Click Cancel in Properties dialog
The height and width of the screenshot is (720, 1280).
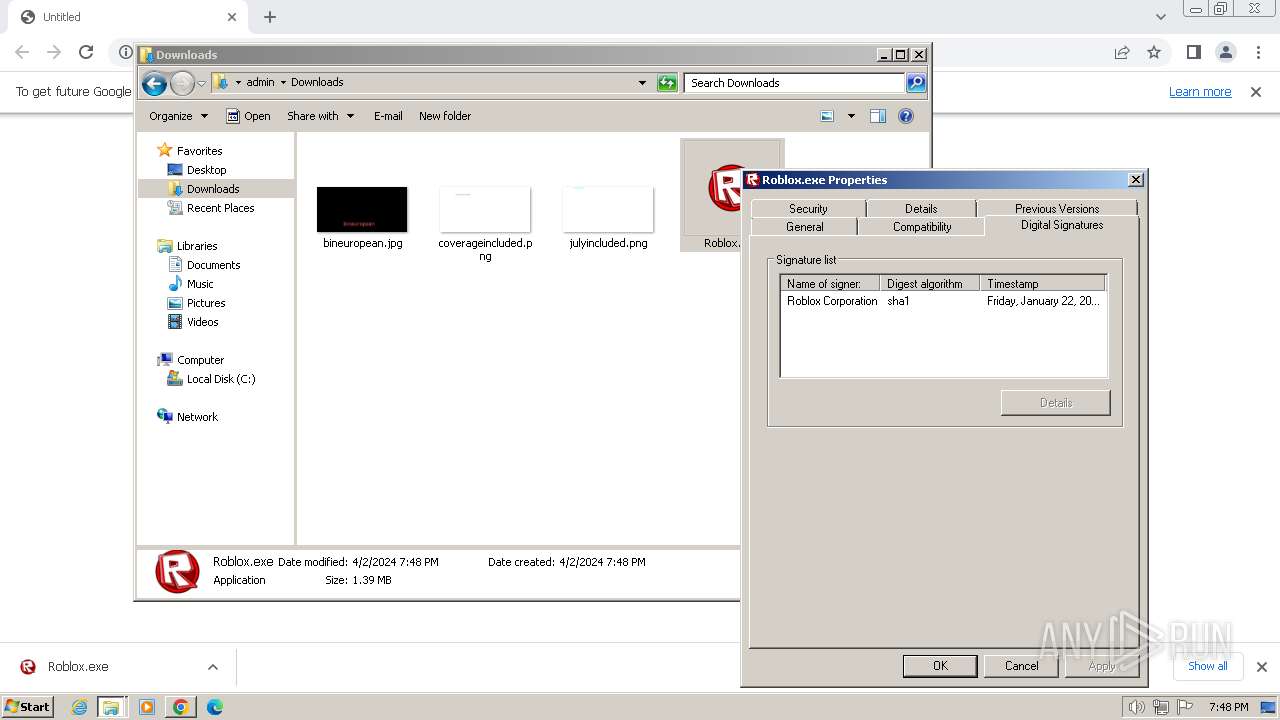pos(1021,666)
